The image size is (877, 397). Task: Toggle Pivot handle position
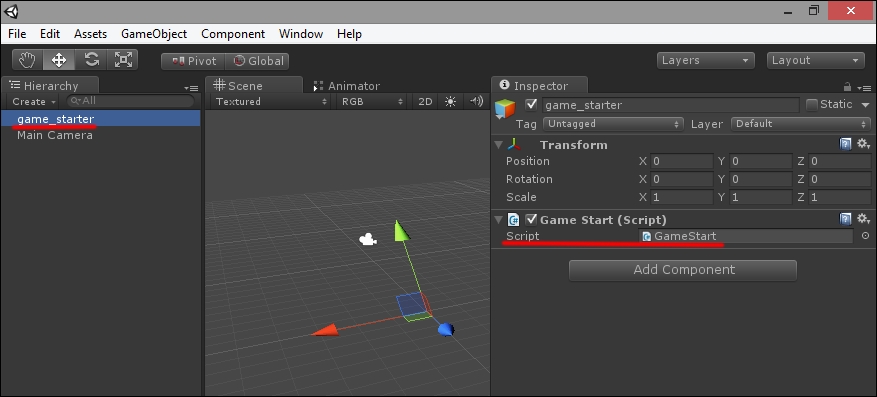(193, 61)
